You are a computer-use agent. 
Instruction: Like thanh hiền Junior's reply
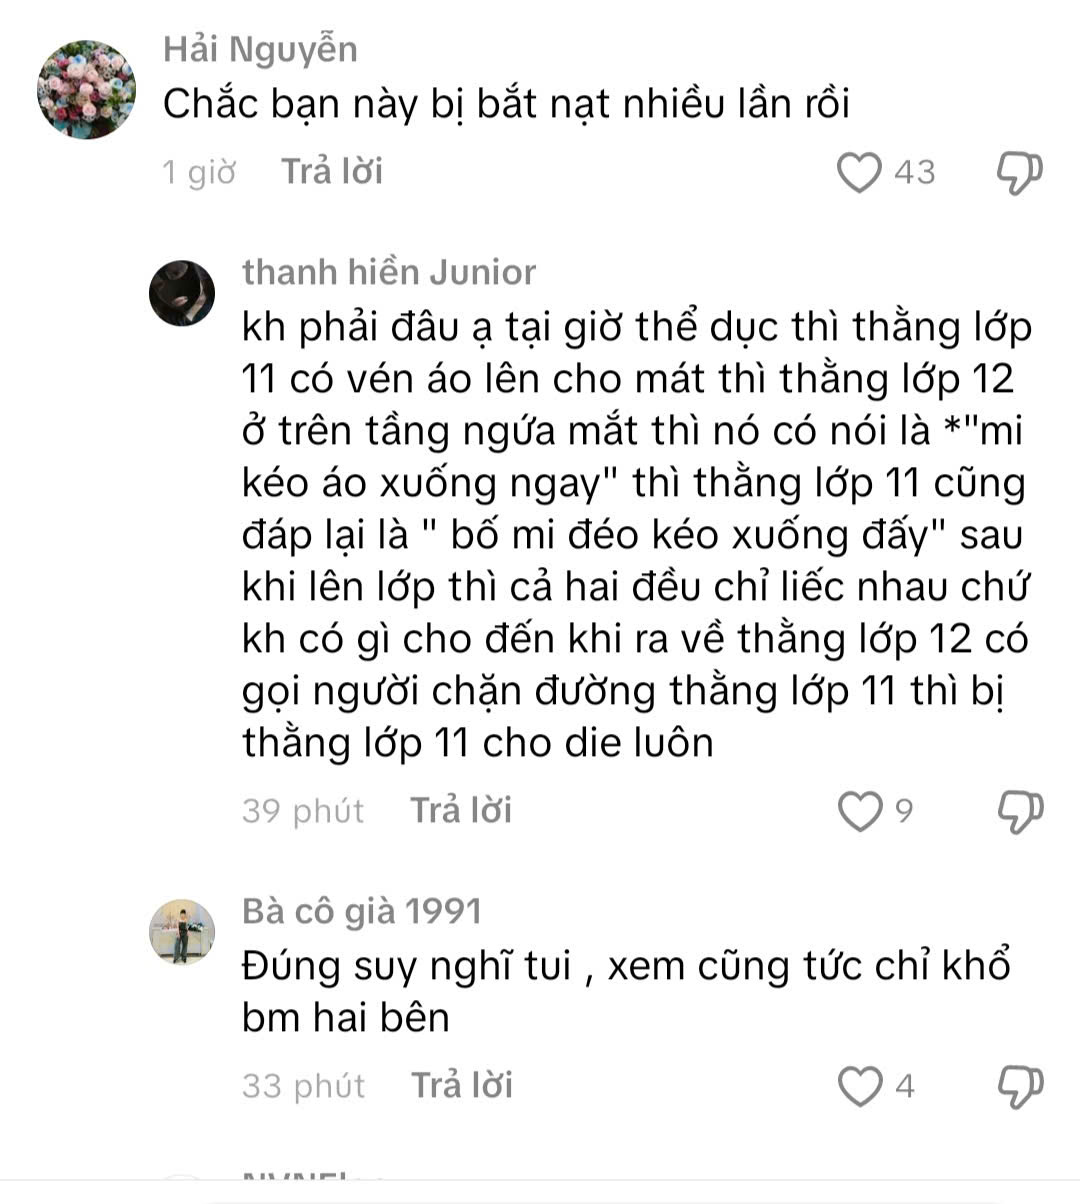tap(859, 811)
